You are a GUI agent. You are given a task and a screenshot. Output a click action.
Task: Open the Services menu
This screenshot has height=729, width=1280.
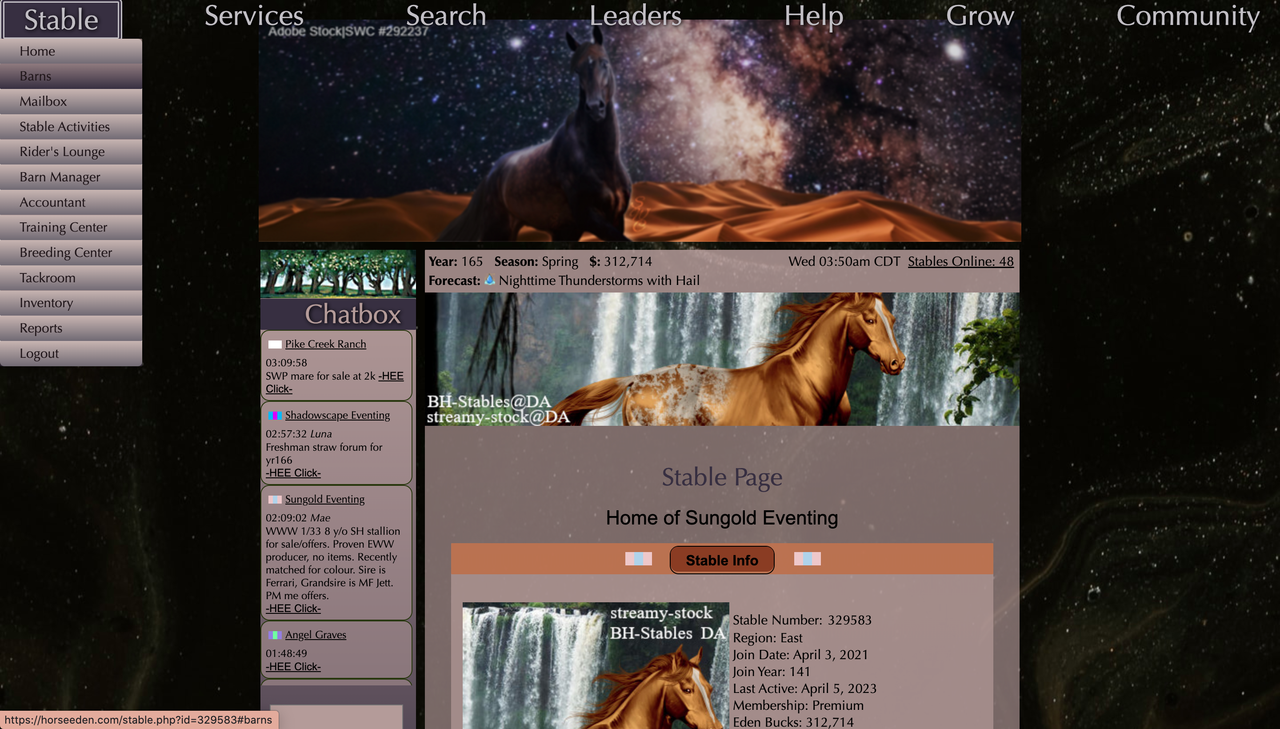point(253,16)
